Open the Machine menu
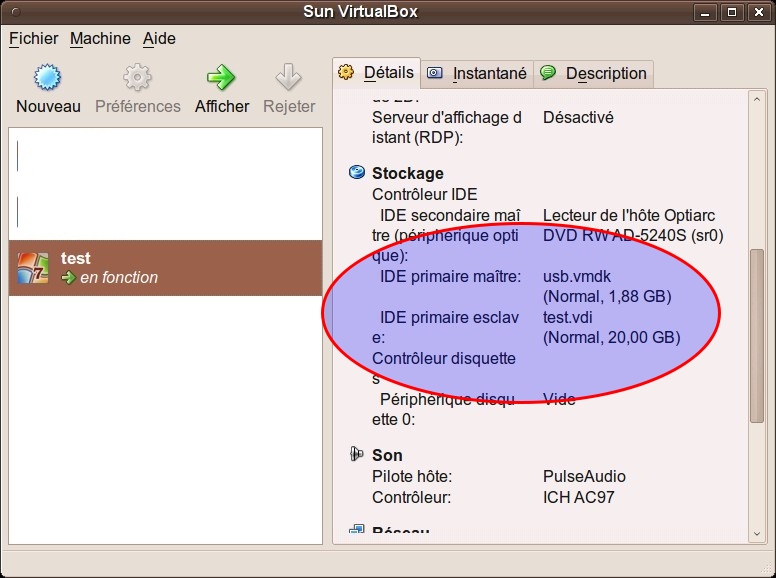The height and width of the screenshot is (578, 776). [100, 39]
